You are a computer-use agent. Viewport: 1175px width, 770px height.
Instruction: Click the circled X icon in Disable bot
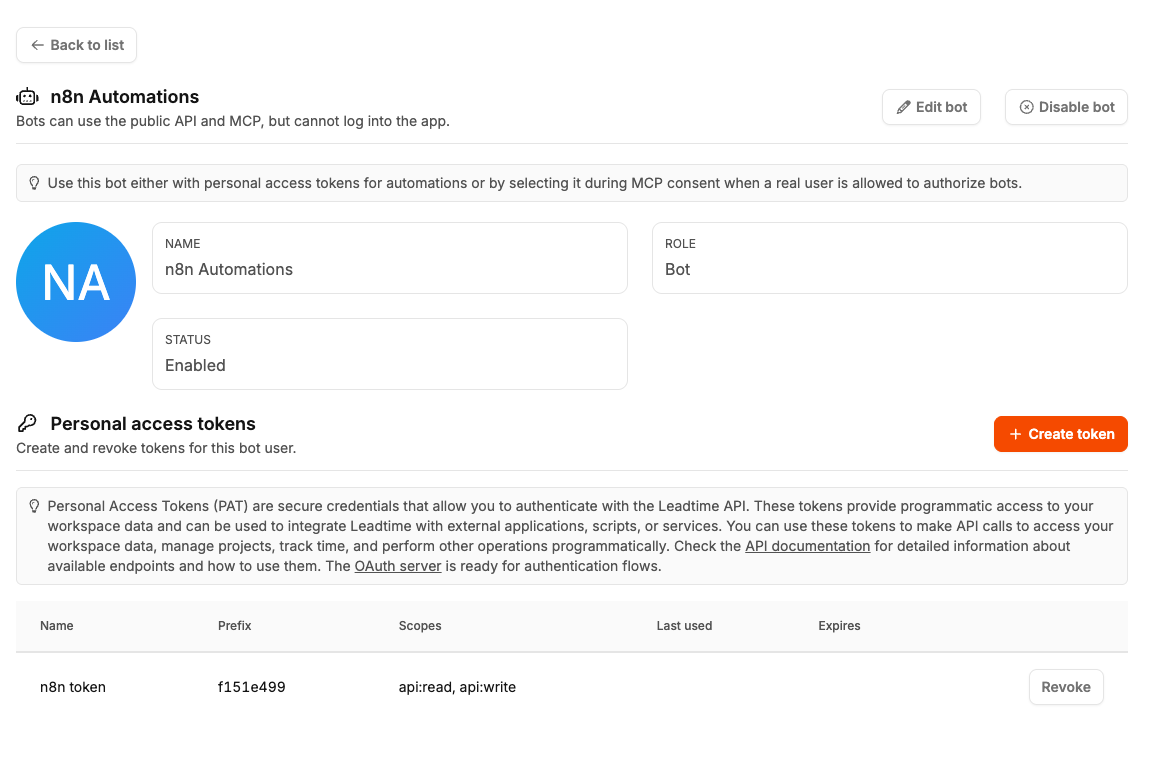tap(1026, 107)
